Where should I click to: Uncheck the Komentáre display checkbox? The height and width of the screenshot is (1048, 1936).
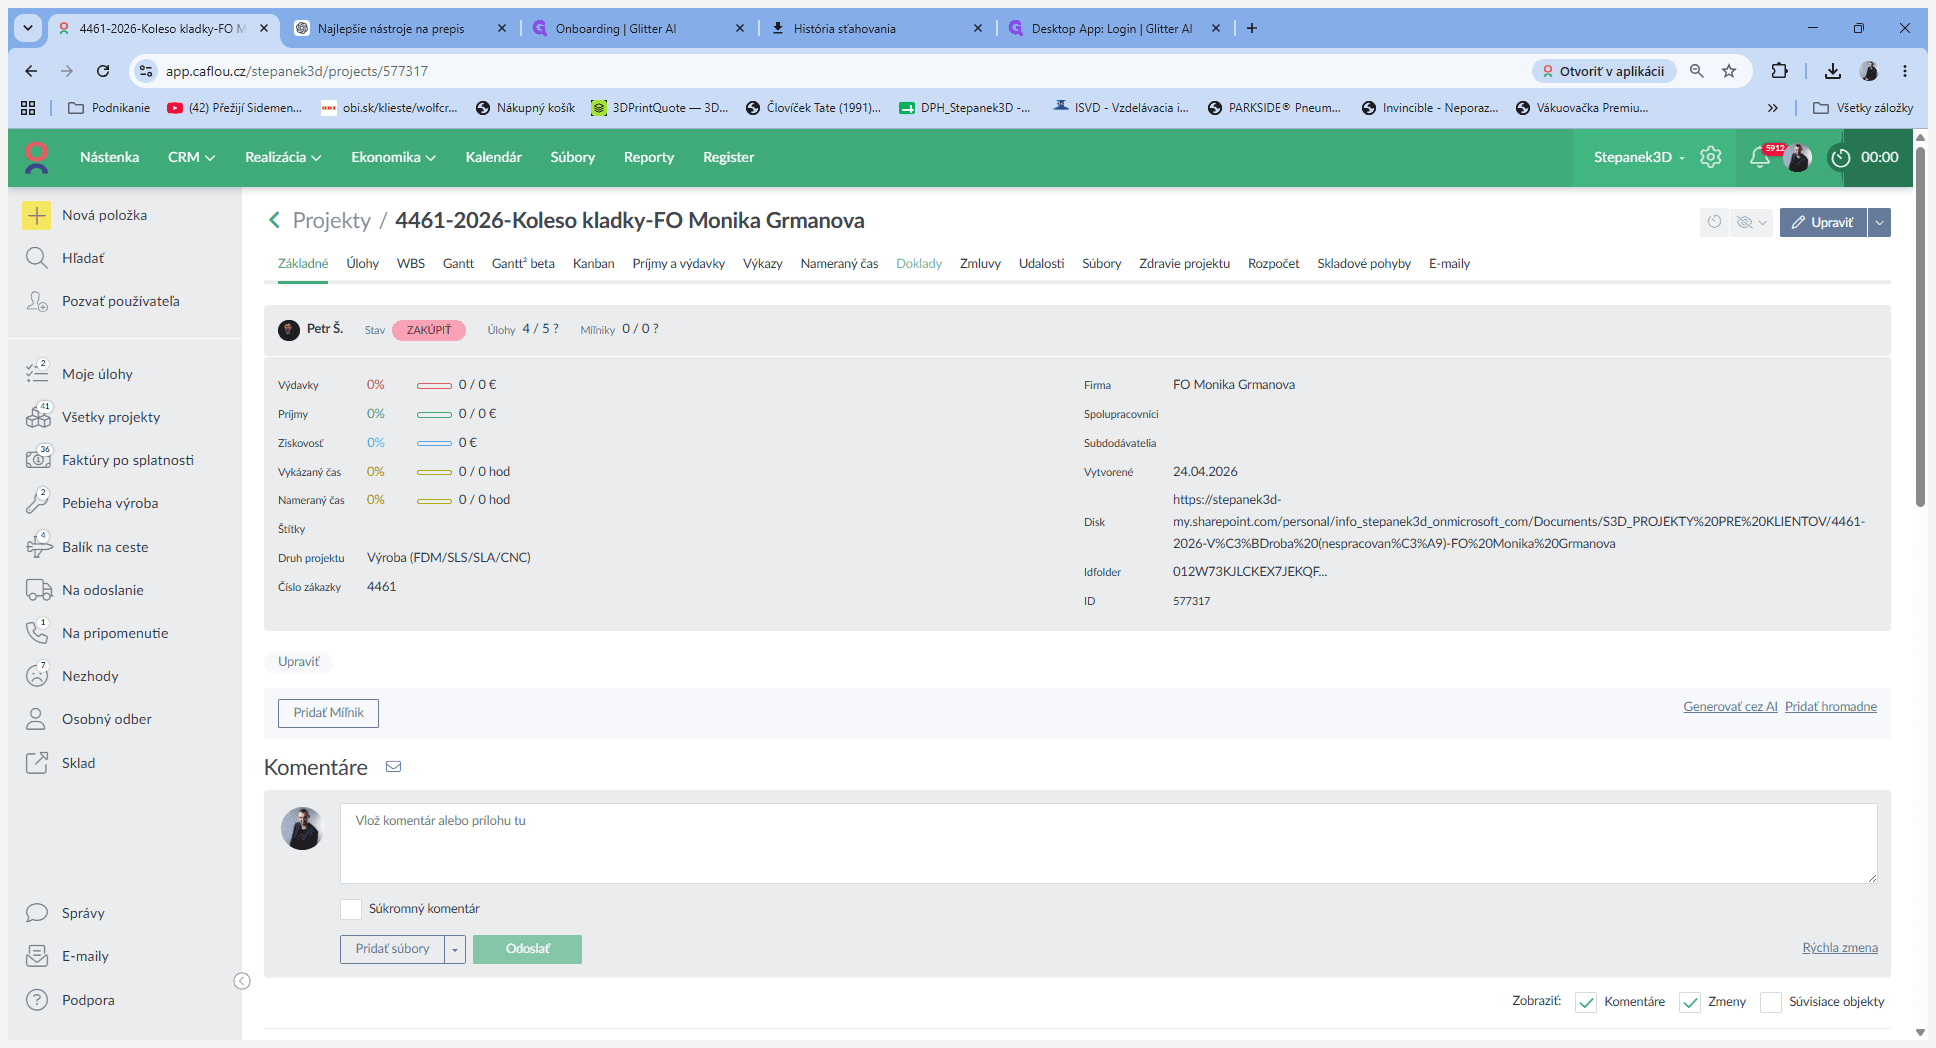click(1586, 1002)
